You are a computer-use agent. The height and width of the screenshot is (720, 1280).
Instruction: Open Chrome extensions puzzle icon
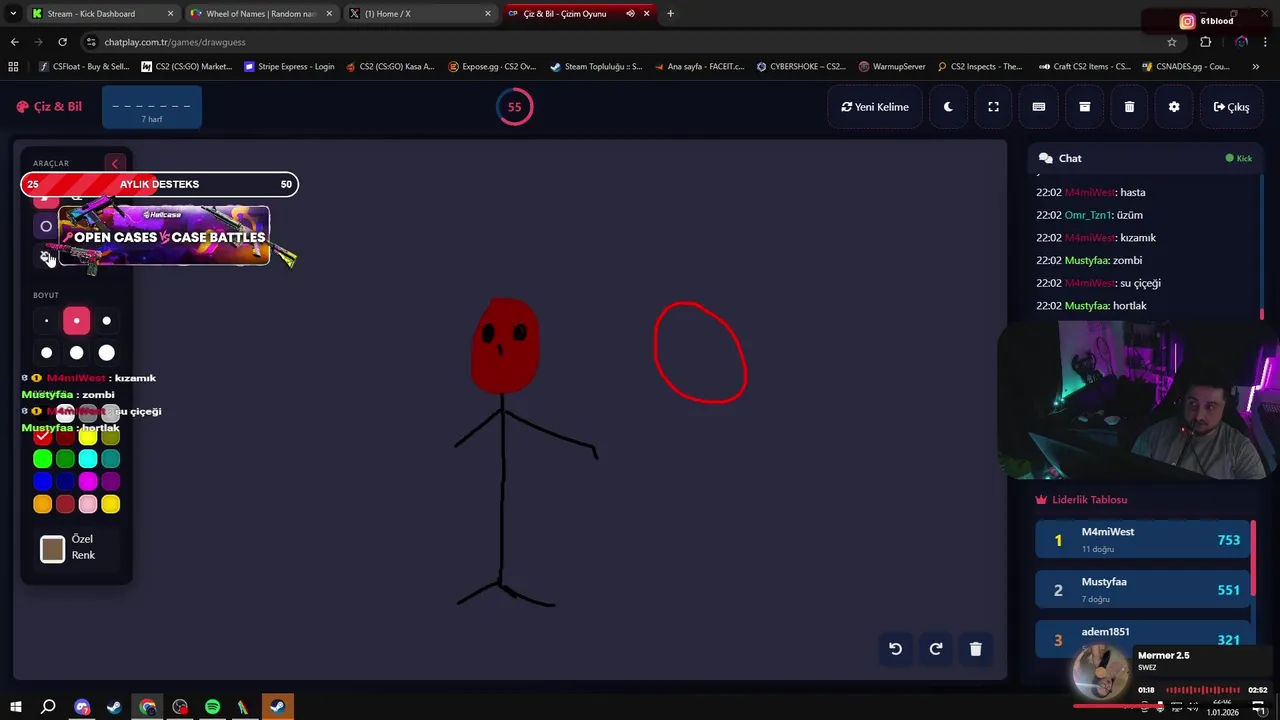click(x=1205, y=42)
